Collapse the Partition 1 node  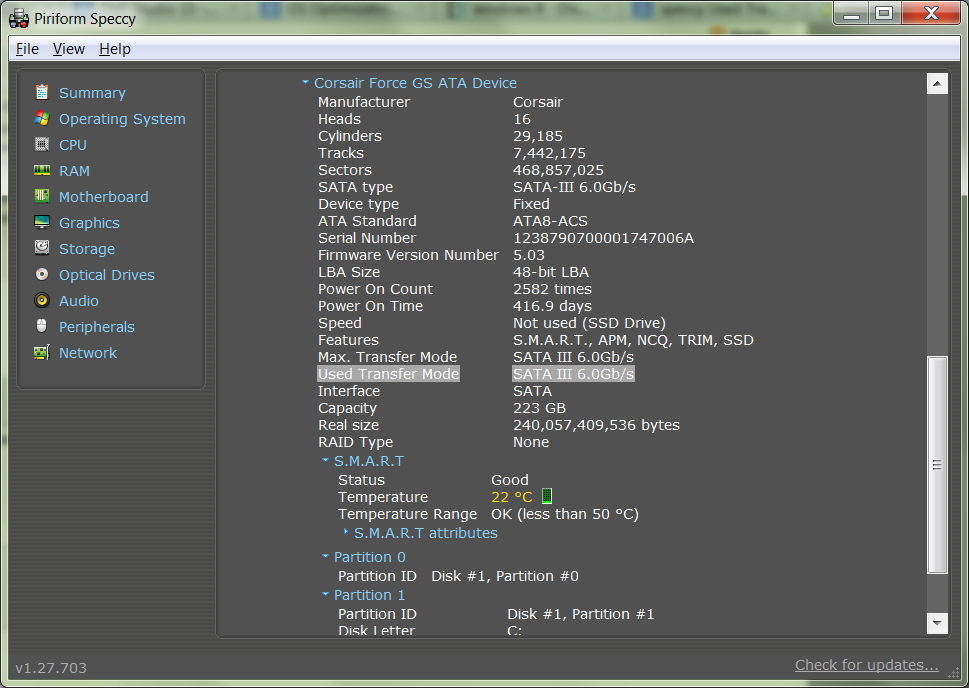click(325, 594)
